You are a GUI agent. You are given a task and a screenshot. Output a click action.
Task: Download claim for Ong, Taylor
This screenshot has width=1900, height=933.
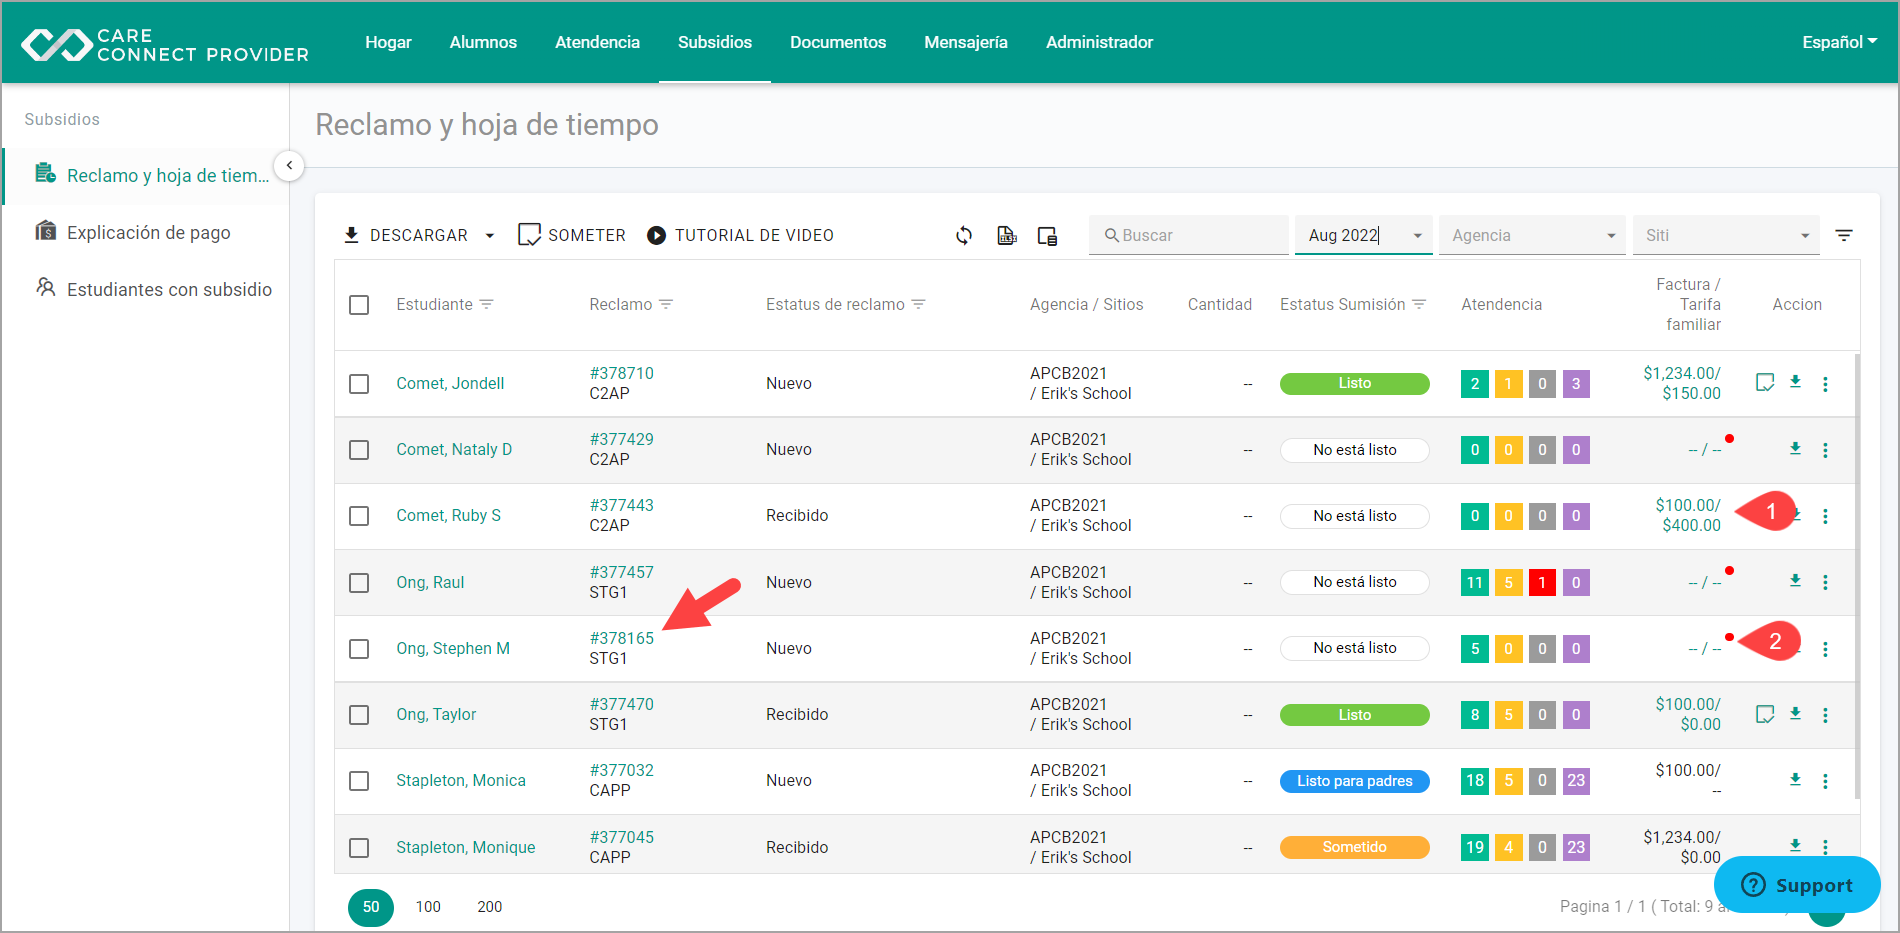[1795, 714]
